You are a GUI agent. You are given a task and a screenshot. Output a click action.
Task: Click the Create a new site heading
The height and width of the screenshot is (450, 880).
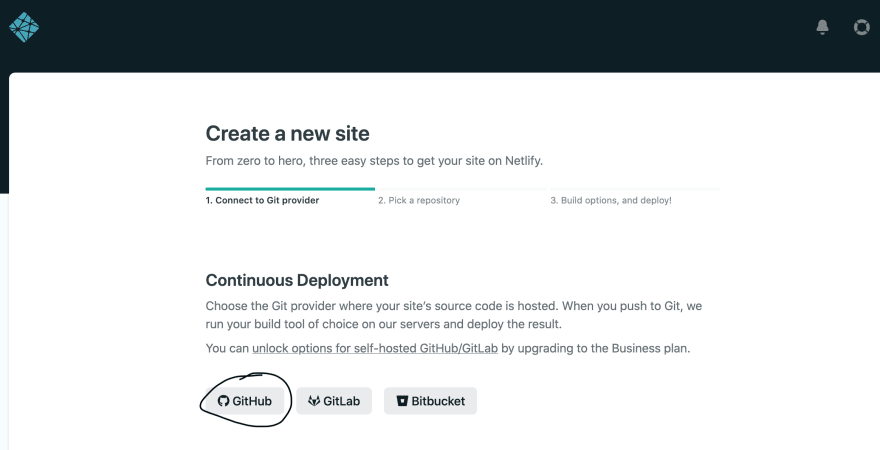tap(287, 134)
